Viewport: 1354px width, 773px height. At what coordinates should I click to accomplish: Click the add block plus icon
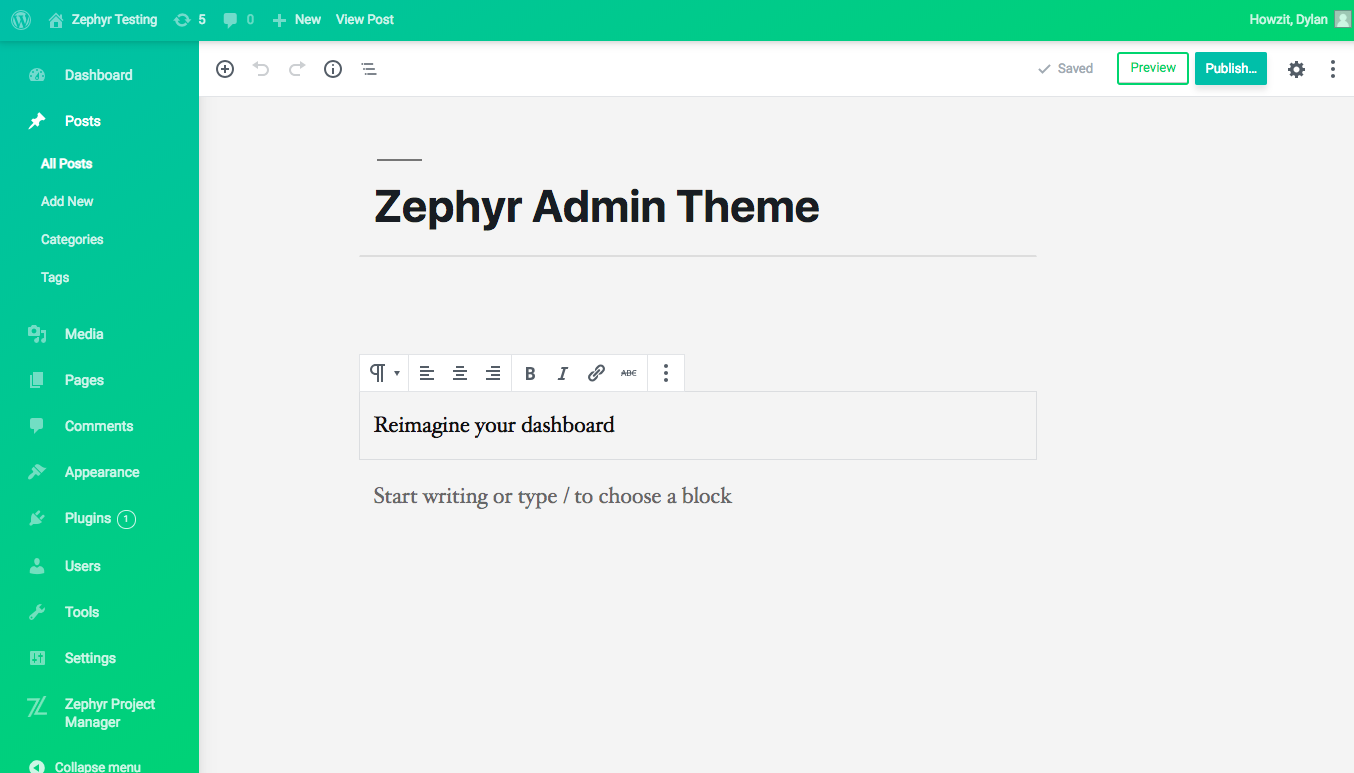tap(225, 69)
